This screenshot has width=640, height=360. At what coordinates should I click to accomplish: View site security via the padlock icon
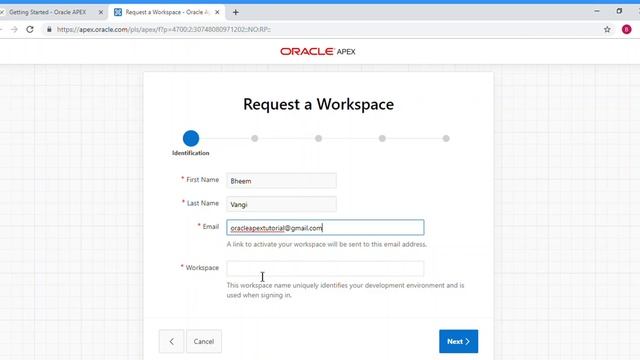49,29
